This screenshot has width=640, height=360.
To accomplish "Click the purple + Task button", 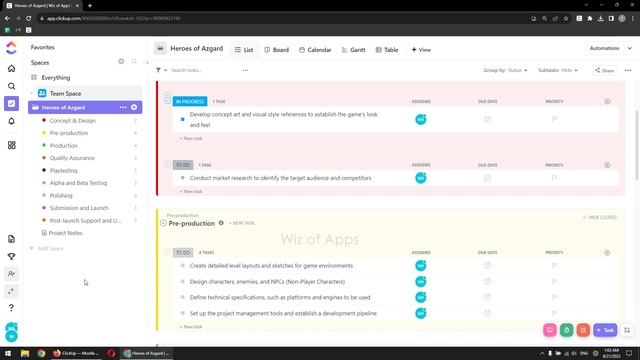I will click(605, 330).
